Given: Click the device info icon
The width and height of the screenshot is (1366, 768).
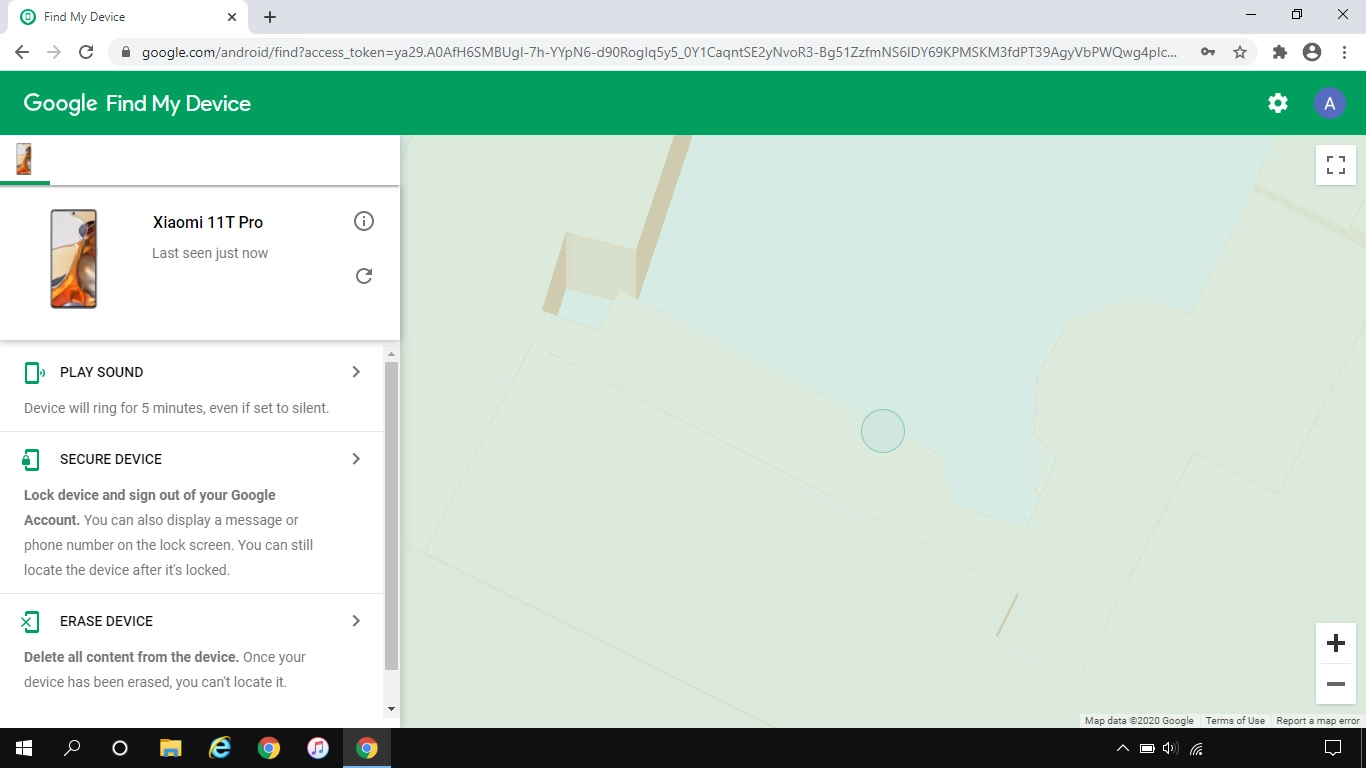Looking at the screenshot, I should click(x=364, y=221).
